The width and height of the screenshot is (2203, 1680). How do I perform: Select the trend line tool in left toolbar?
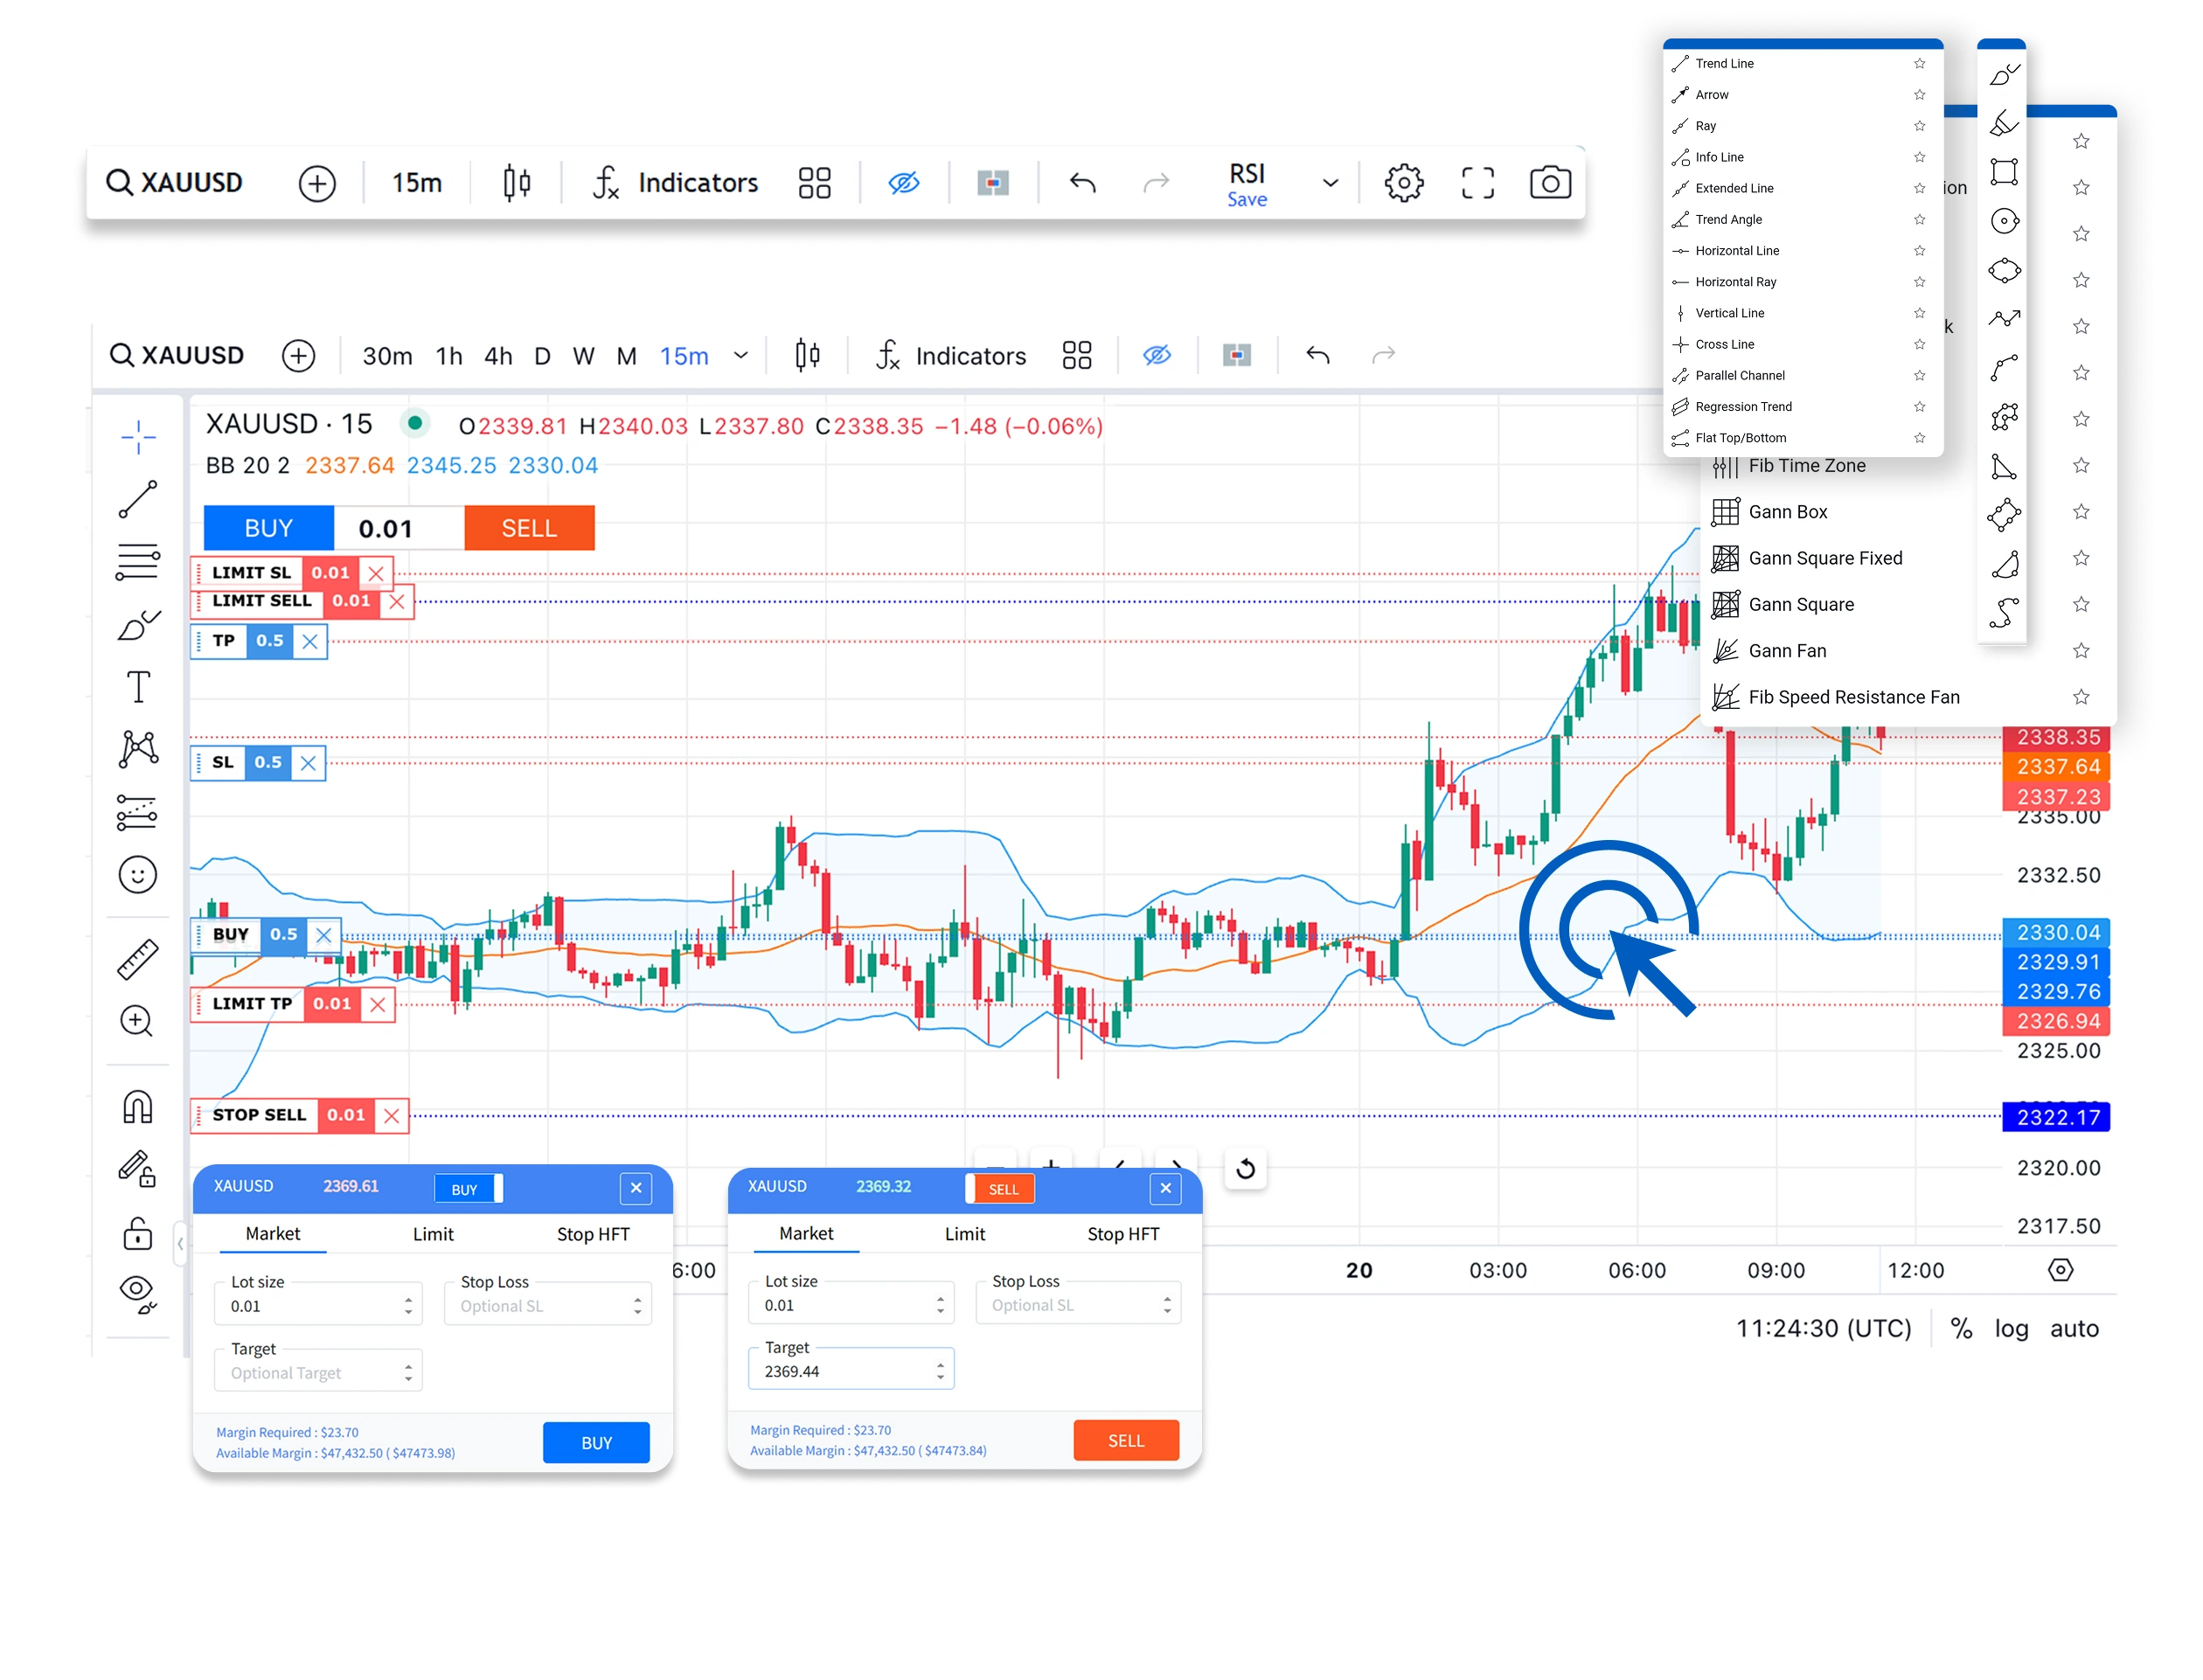pos(138,499)
